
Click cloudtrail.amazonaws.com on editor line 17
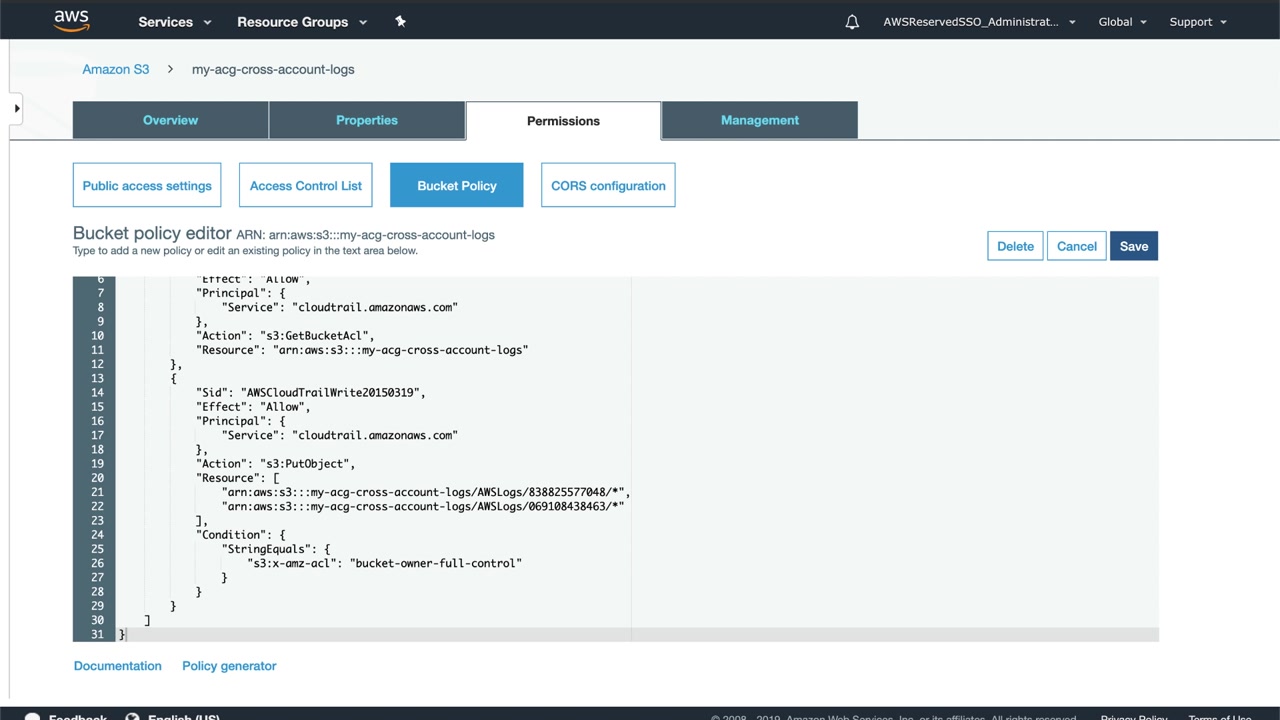click(x=375, y=435)
